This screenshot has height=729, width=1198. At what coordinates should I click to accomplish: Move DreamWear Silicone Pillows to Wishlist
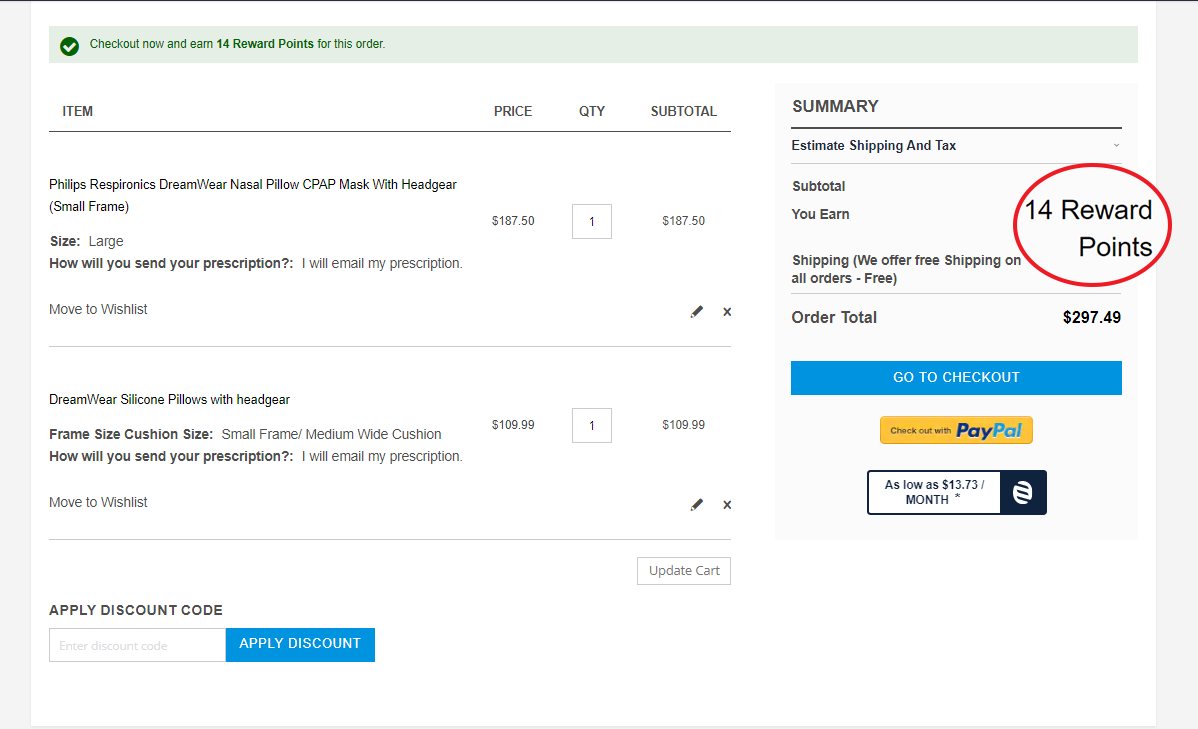click(98, 502)
